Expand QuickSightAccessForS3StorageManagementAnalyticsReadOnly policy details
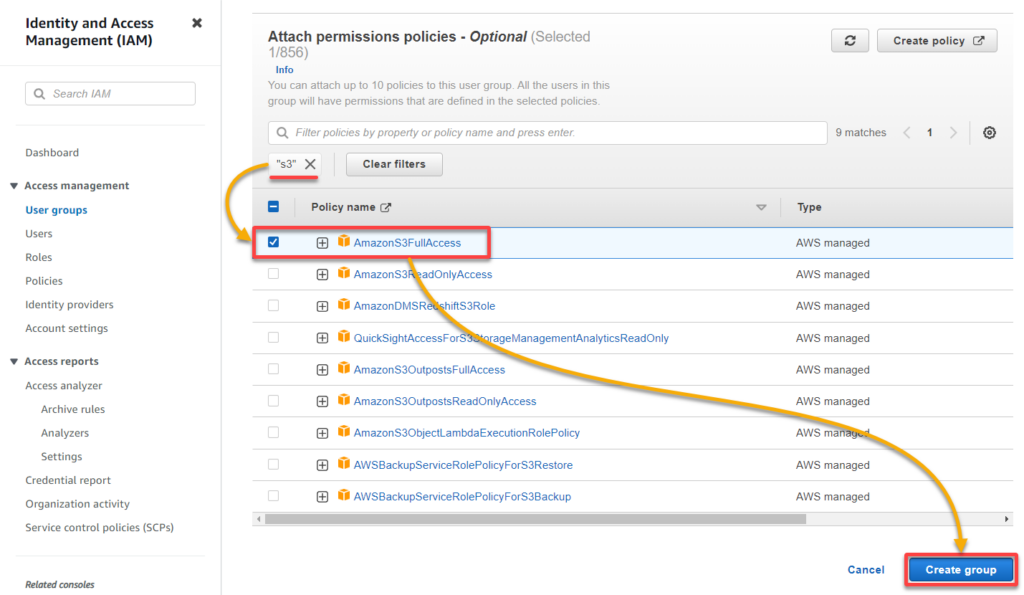This screenshot has height=595, width=1024. [322, 338]
